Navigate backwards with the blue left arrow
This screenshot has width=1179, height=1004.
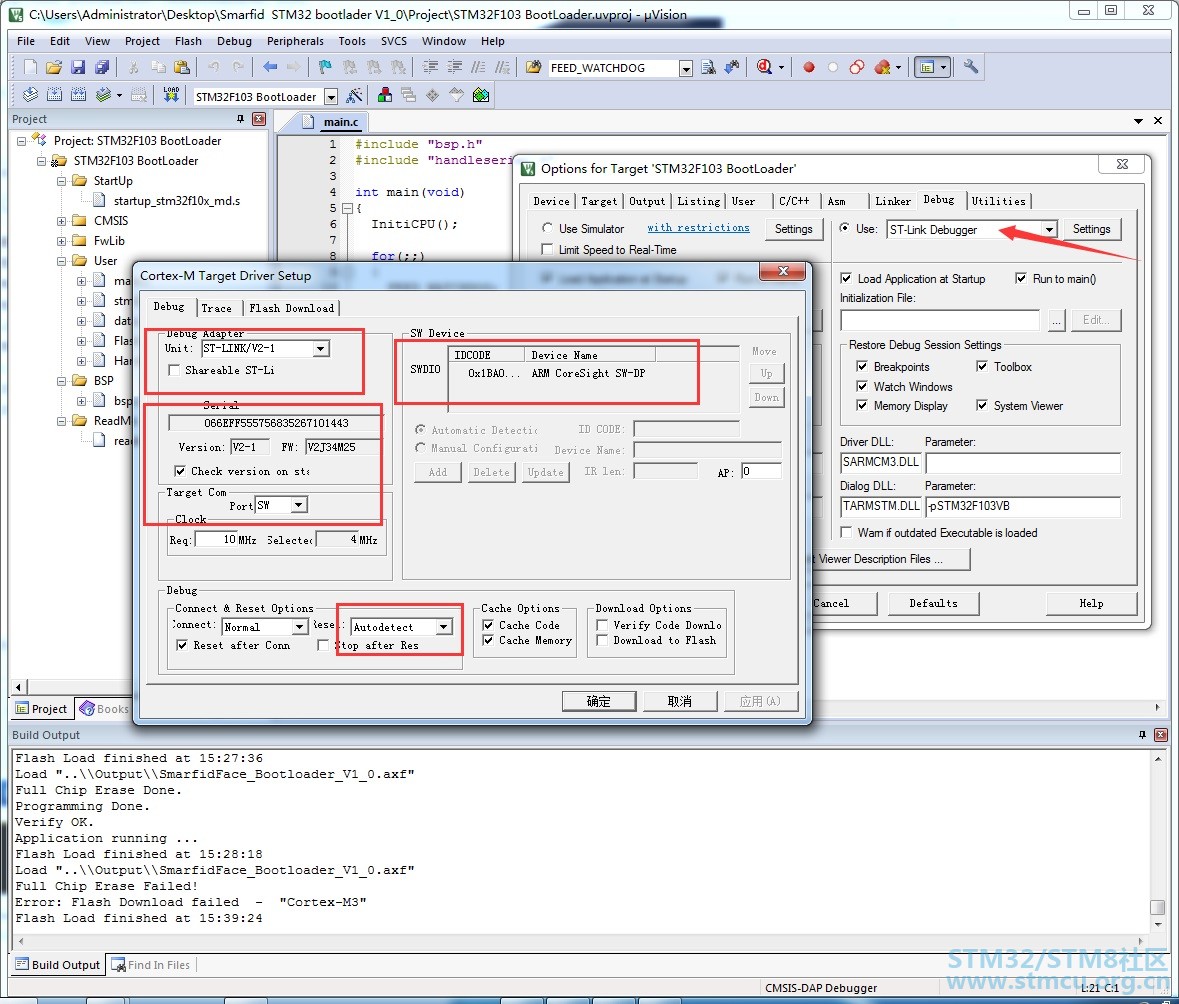tap(270, 67)
